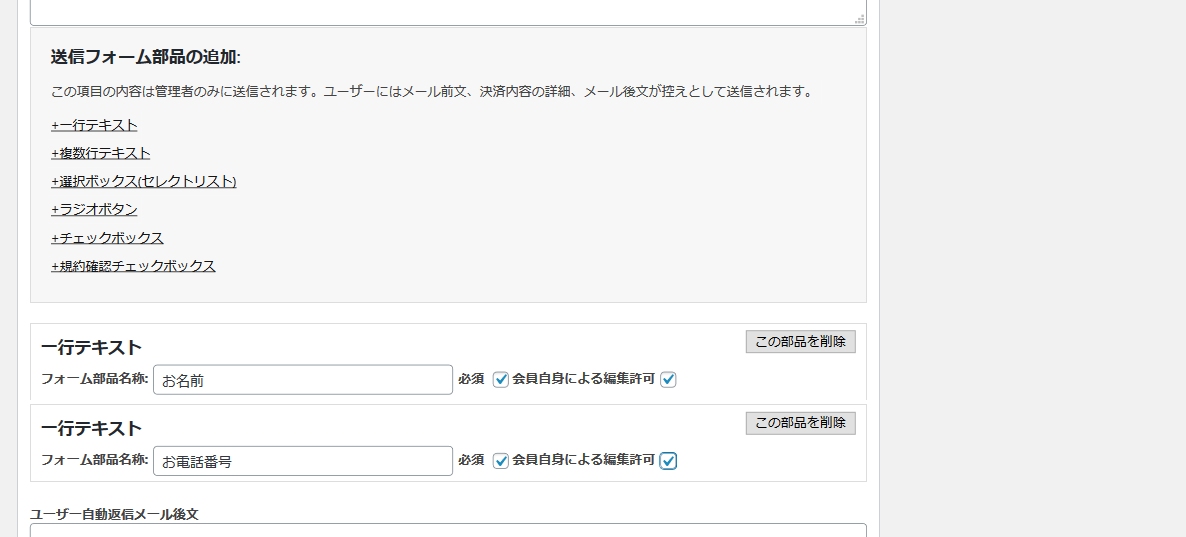Add a 規約確認チェックボックス part

point(133,265)
